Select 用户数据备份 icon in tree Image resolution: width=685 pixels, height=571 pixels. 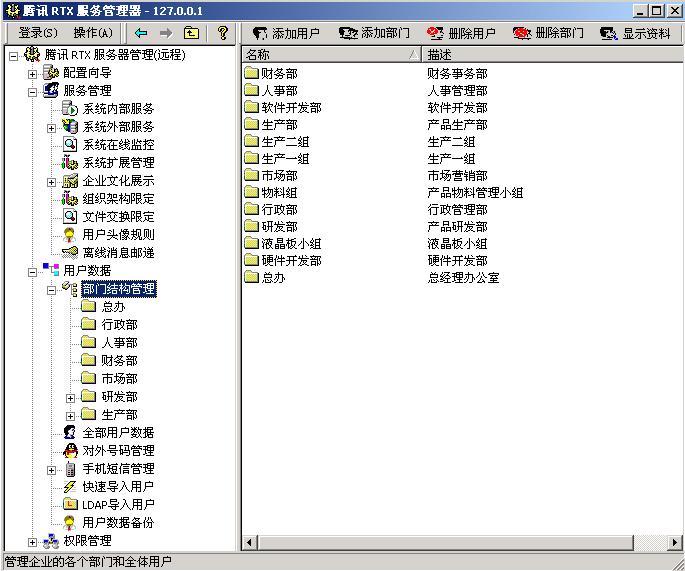coord(70,522)
